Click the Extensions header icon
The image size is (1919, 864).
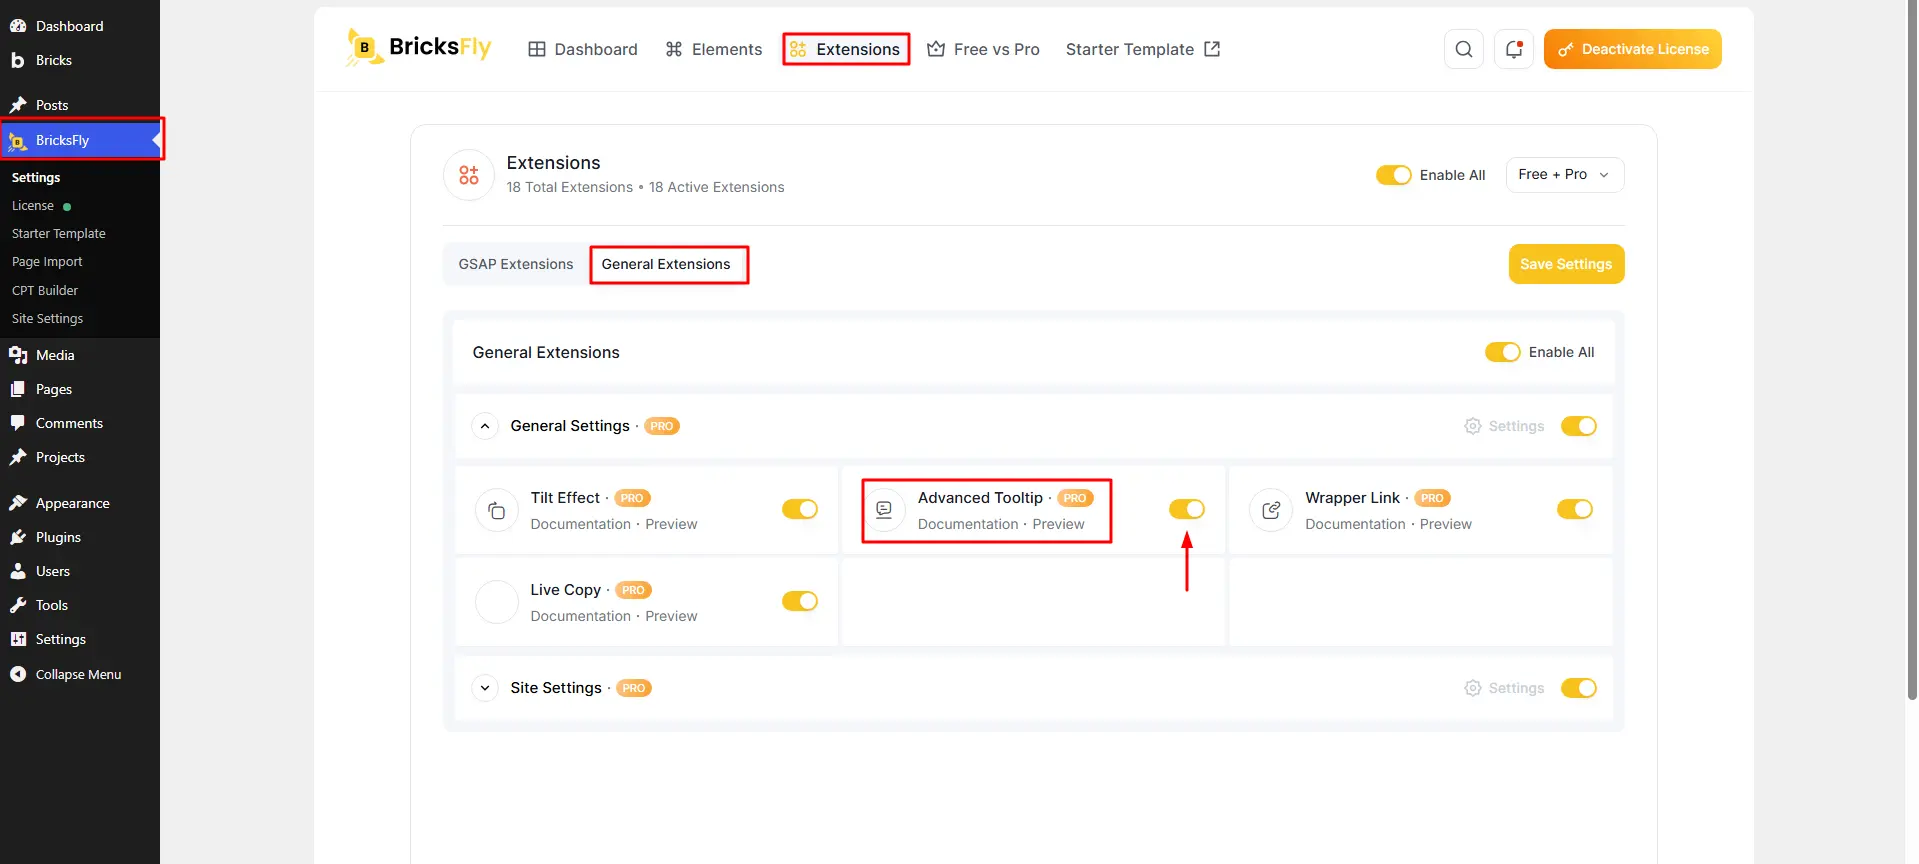(469, 175)
